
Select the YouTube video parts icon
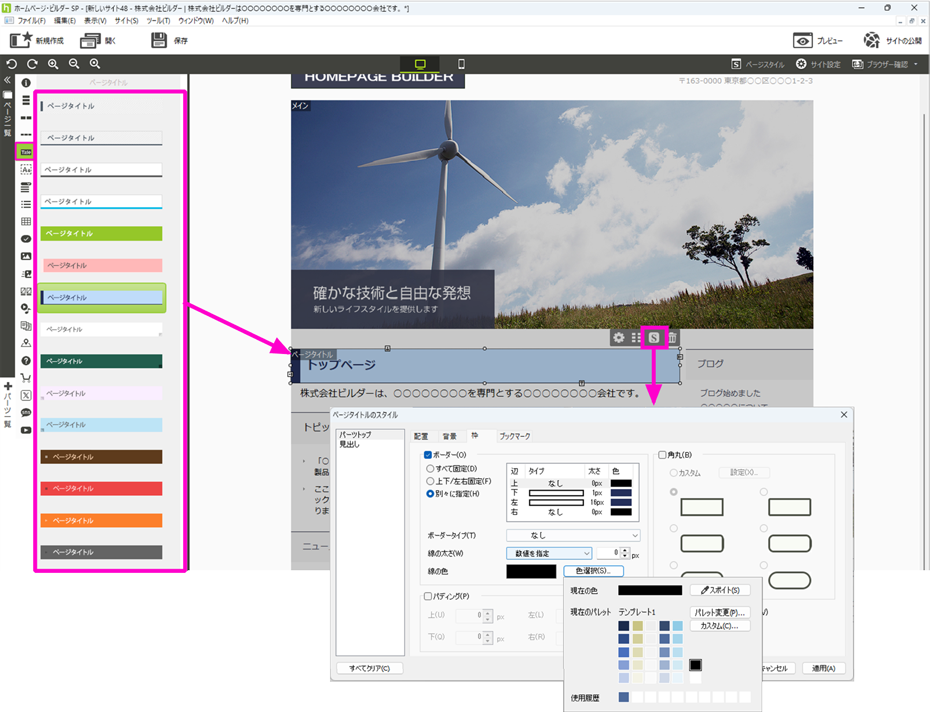[26, 430]
